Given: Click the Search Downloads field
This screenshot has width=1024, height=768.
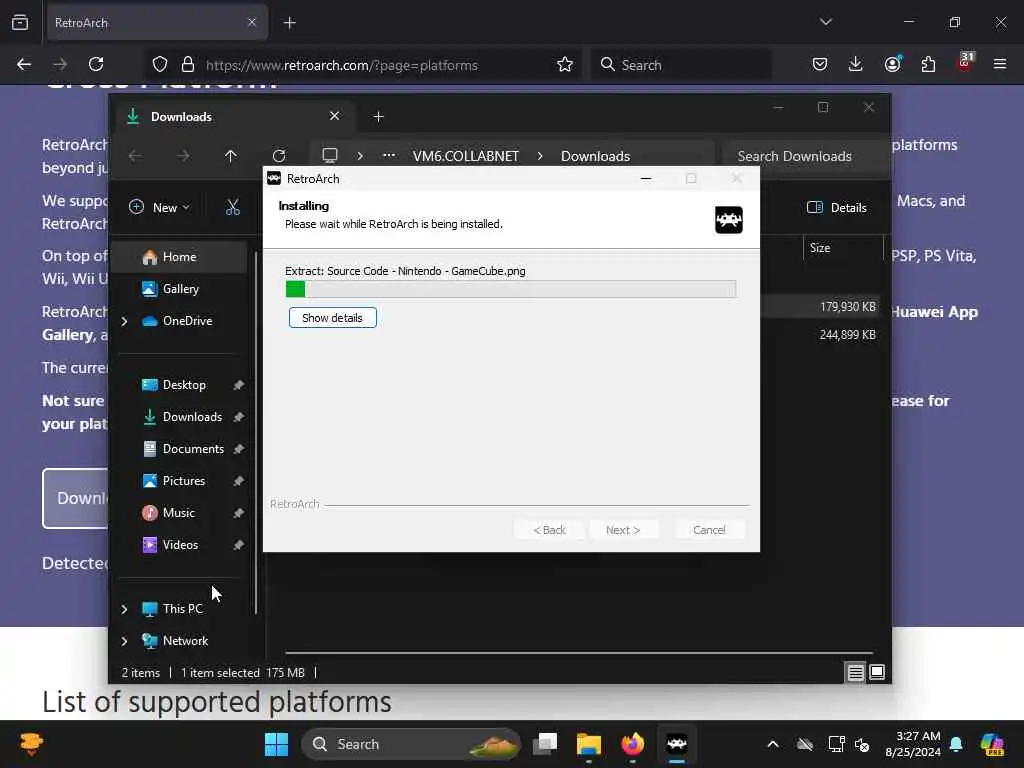Looking at the screenshot, I should point(807,156).
